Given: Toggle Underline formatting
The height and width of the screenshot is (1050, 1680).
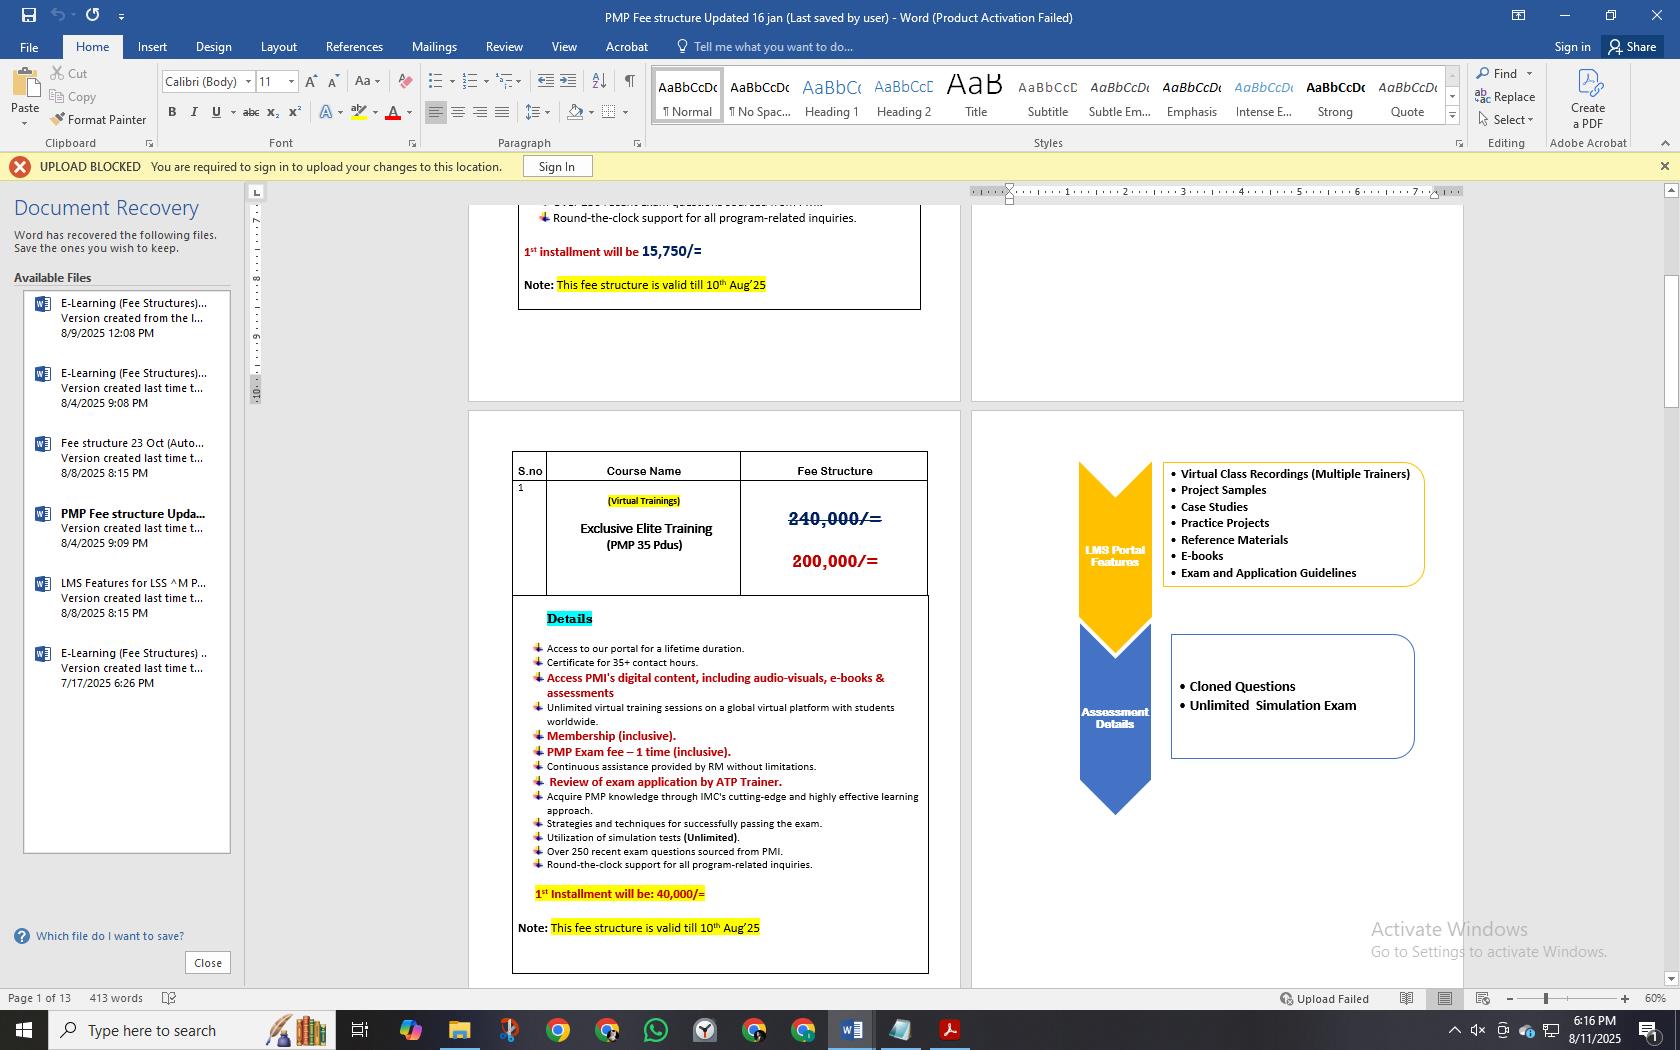Looking at the screenshot, I should [x=216, y=113].
